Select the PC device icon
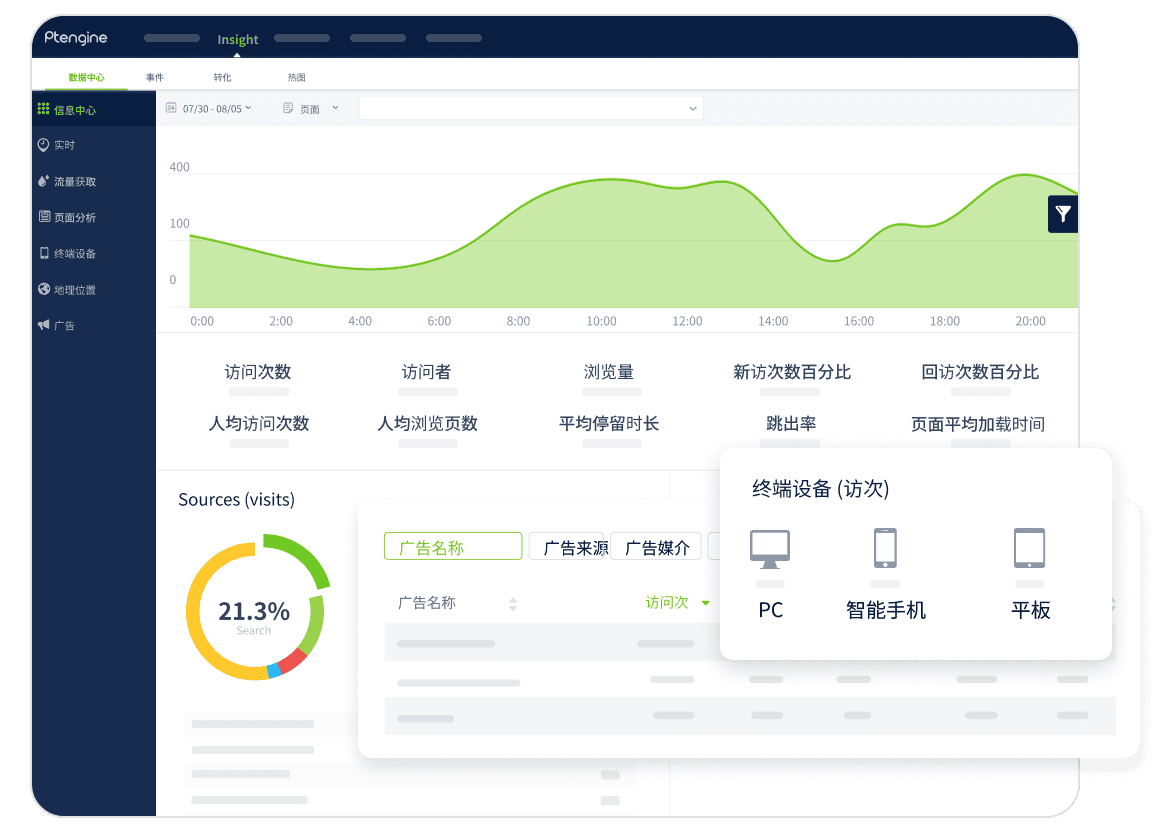Viewport: 1160px width, 840px height. [769, 548]
